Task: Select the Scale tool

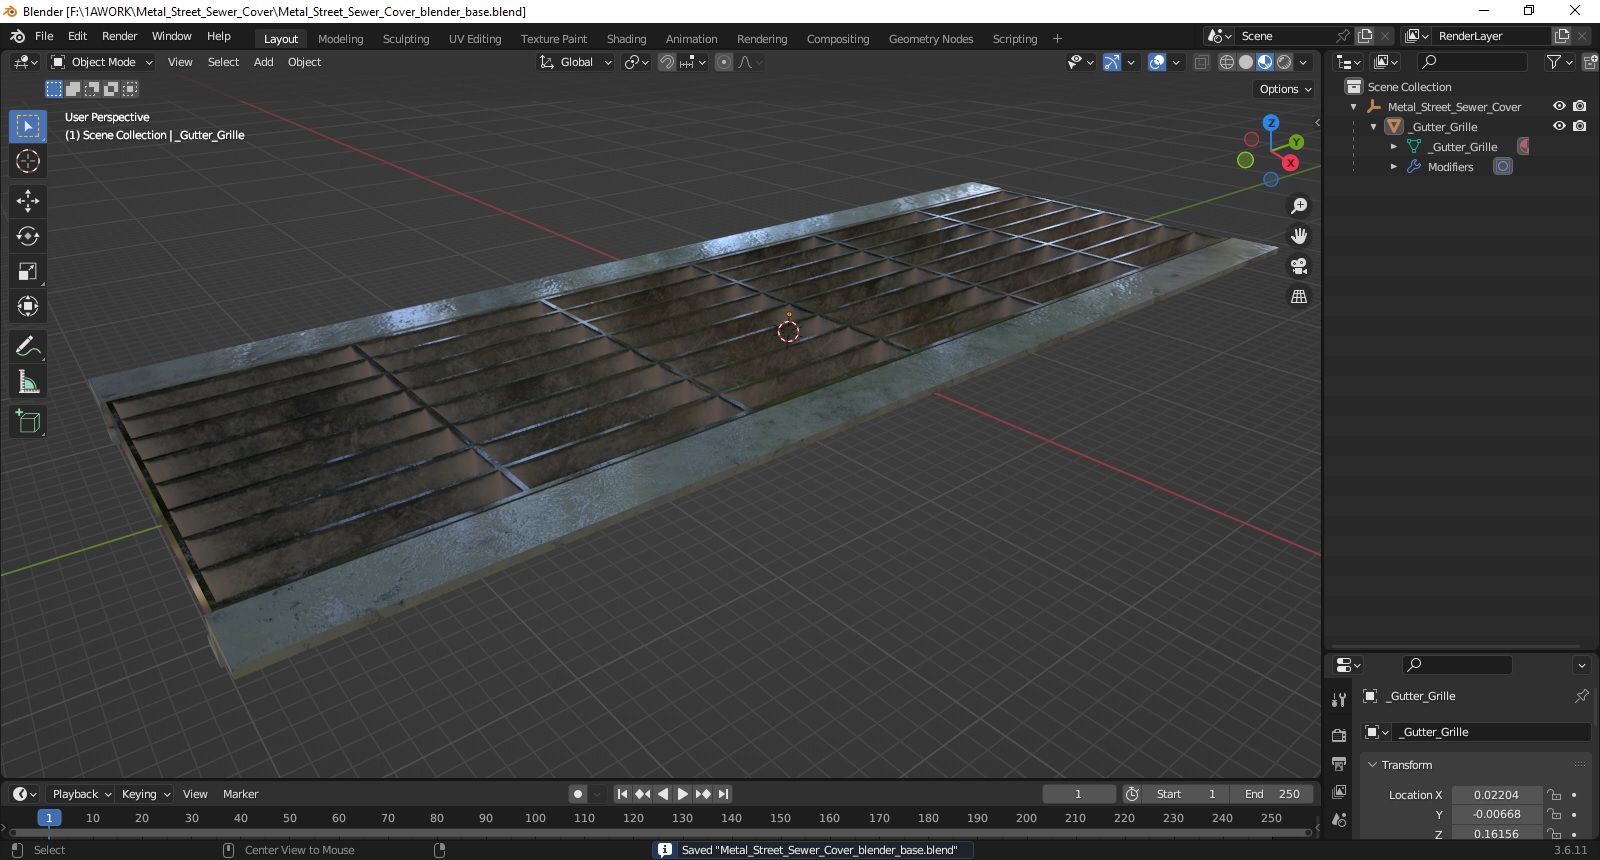Action: click(x=28, y=271)
